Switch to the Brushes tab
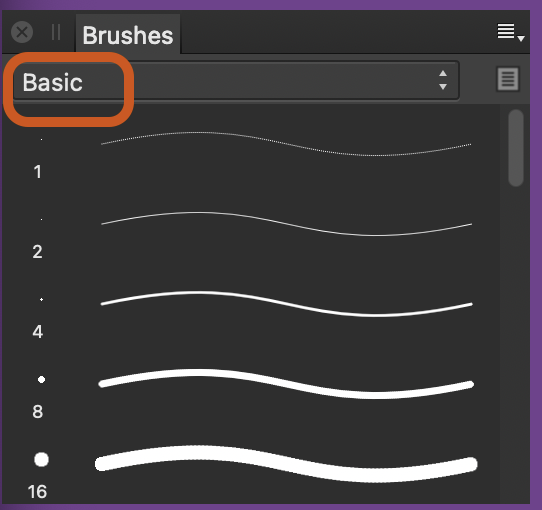 click(x=128, y=35)
